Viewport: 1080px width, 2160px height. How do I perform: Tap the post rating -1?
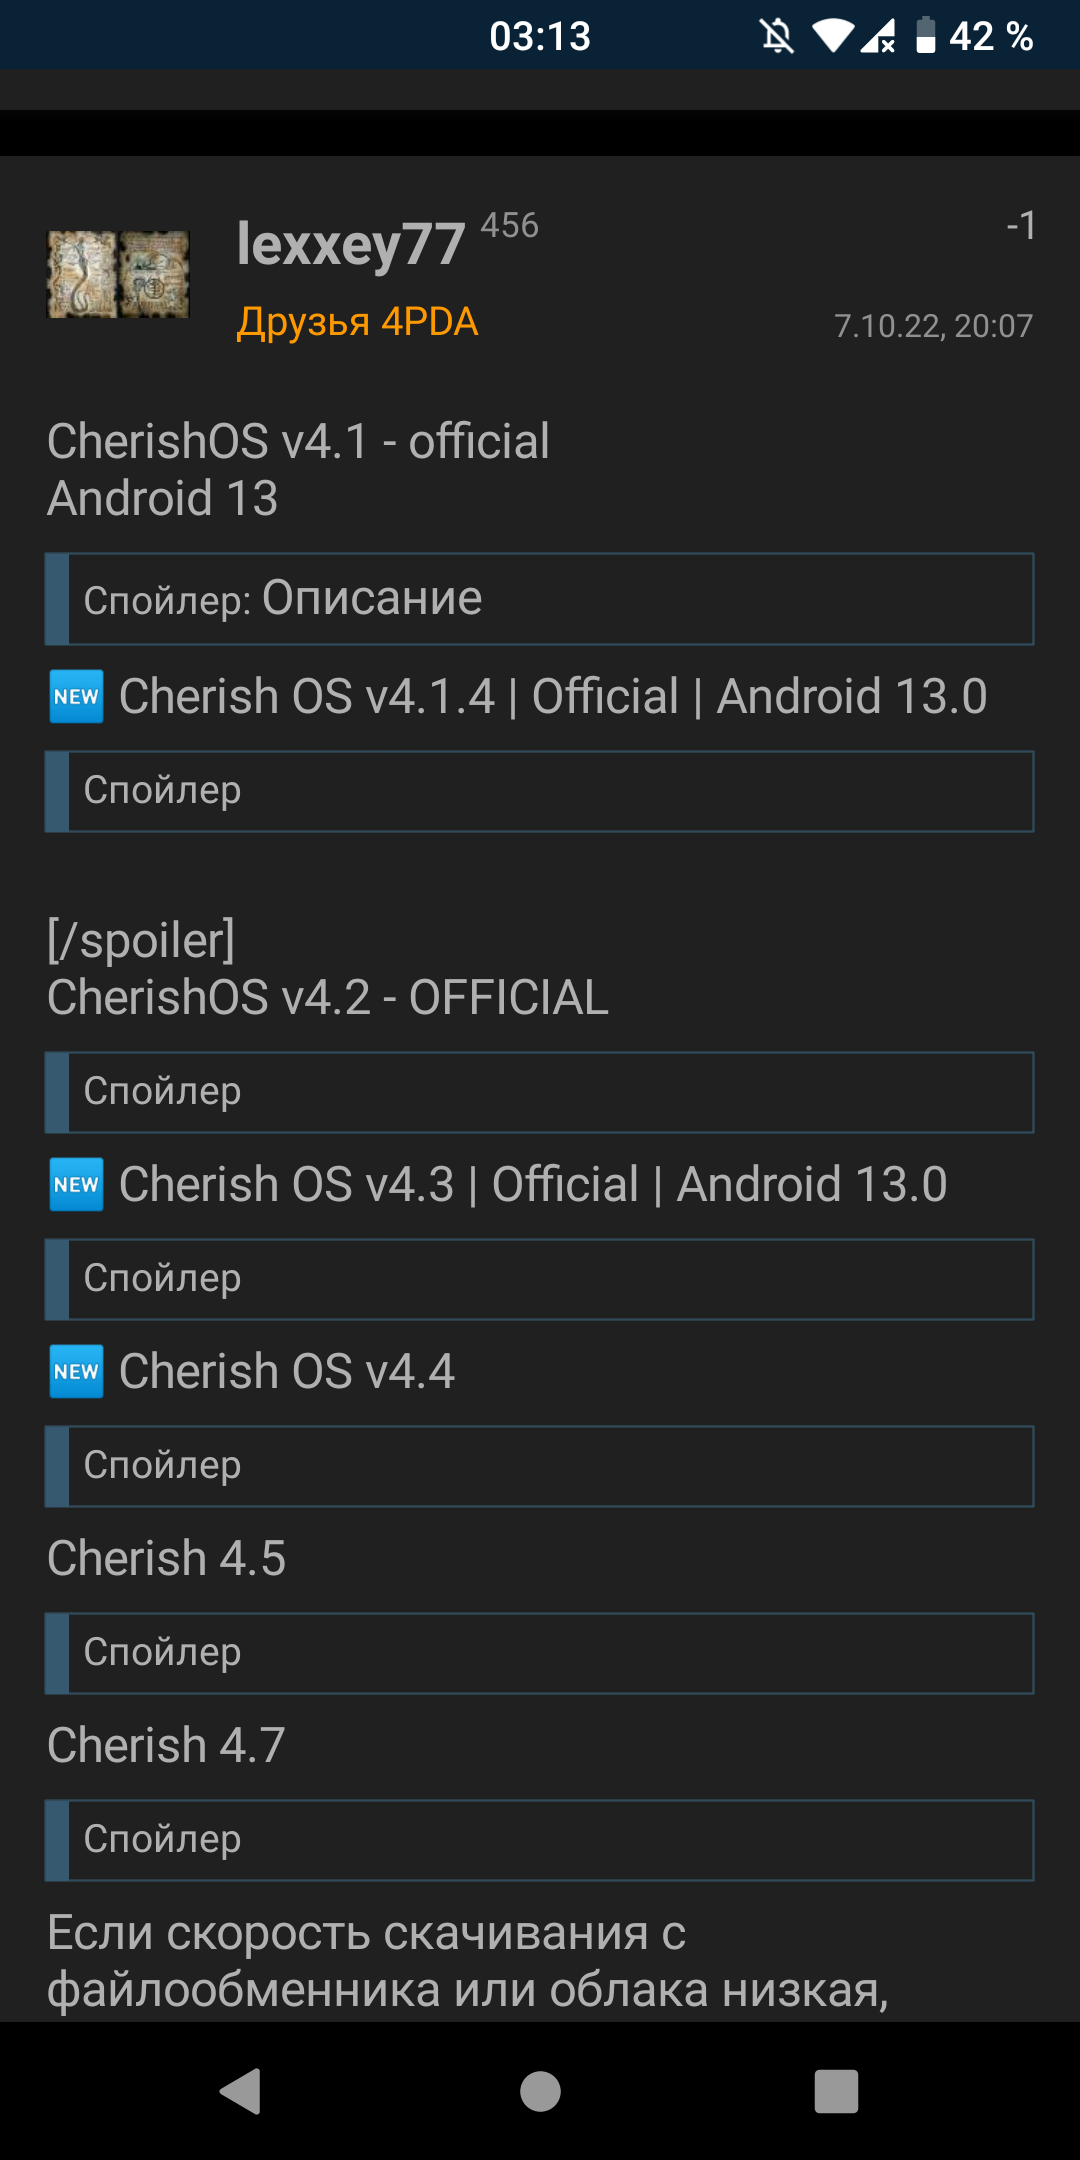coord(1020,226)
